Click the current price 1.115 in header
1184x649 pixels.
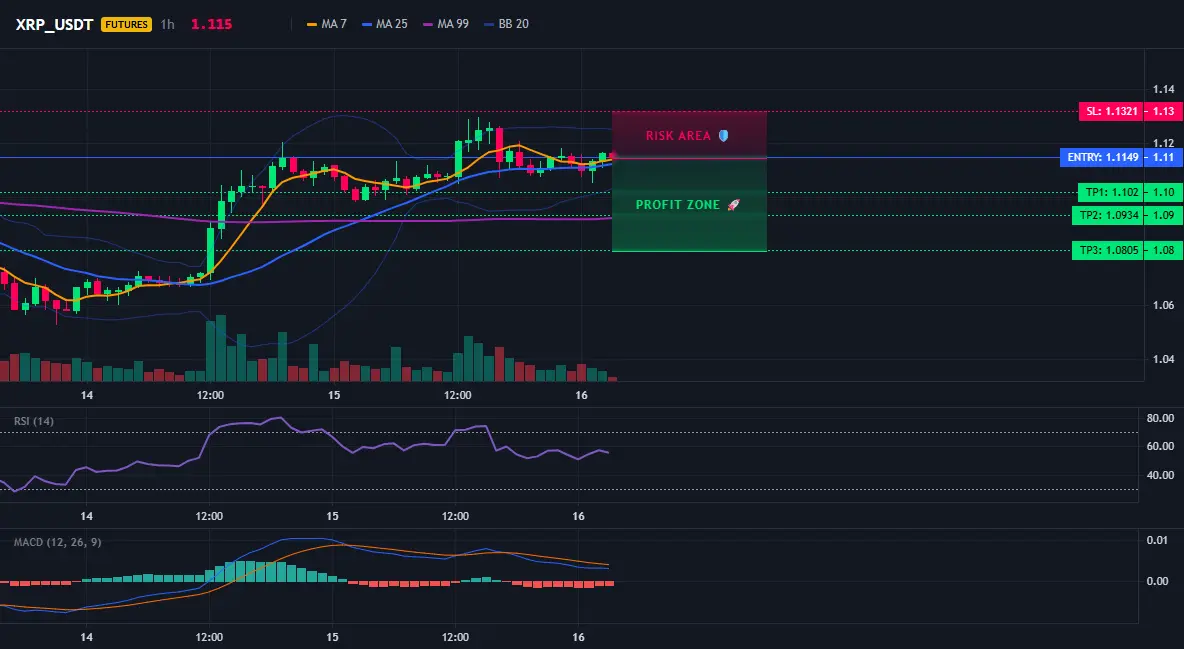click(211, 24)
